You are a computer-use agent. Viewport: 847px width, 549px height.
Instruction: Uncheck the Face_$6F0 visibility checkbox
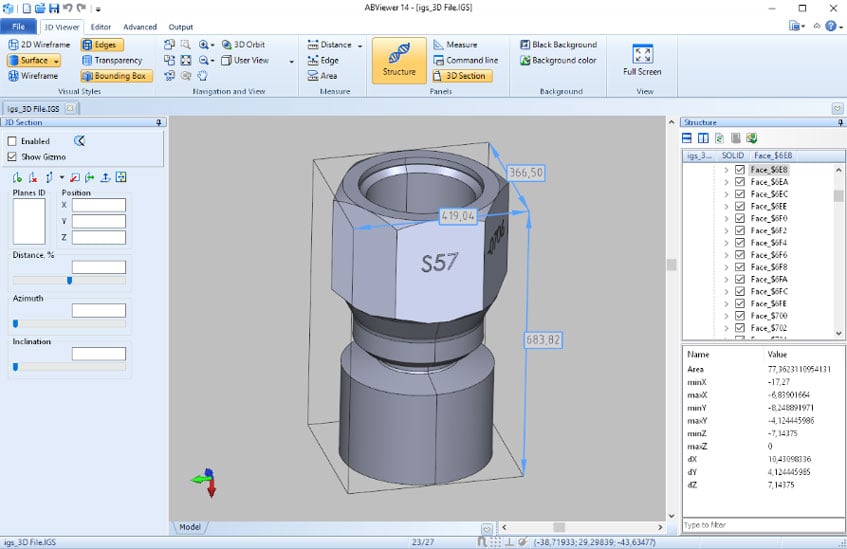740,218
